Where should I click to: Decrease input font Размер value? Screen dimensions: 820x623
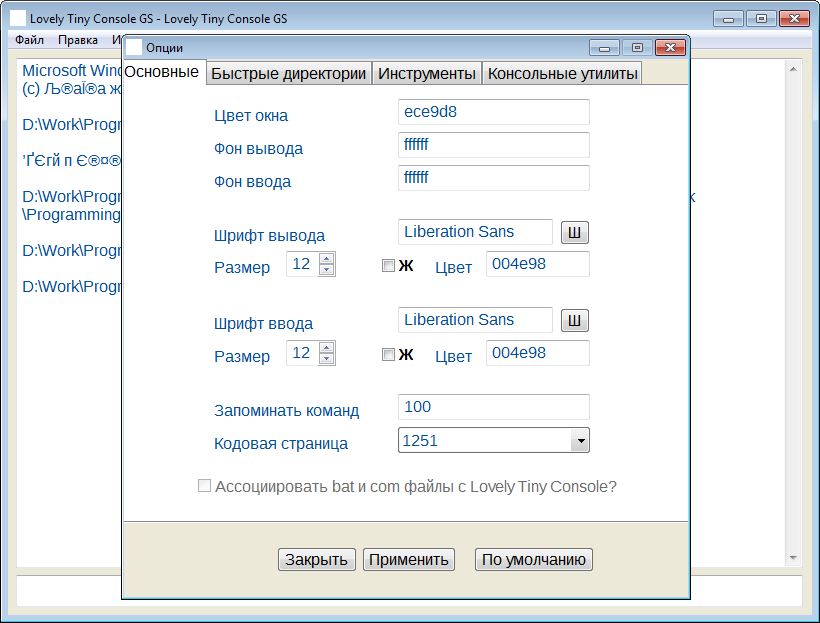pyautogui.click(x=326, y=358)
